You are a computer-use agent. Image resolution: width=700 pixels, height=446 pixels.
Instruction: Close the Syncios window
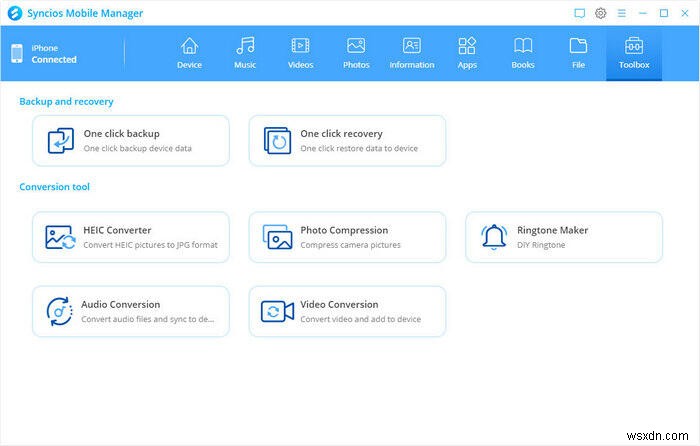[685, 13]
